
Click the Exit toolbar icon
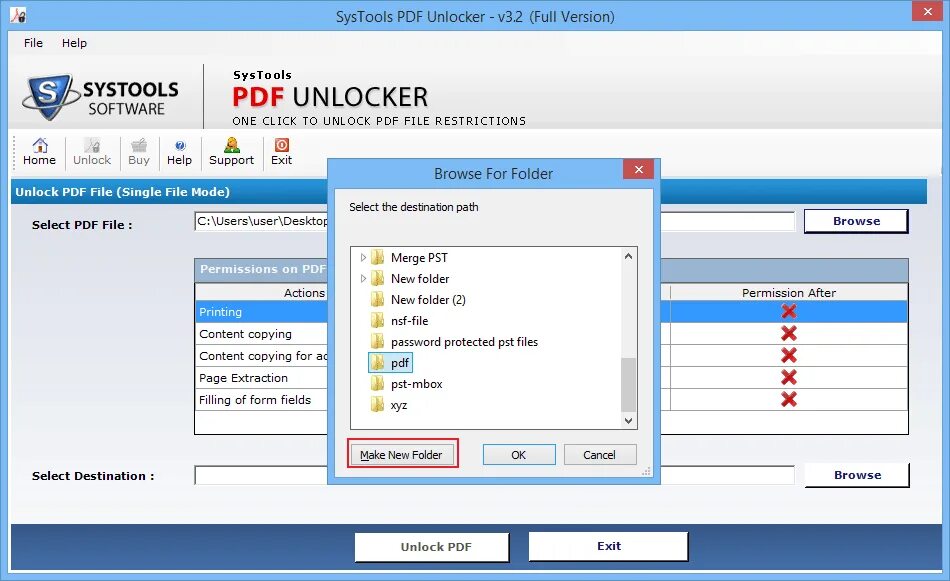point(282,152)
